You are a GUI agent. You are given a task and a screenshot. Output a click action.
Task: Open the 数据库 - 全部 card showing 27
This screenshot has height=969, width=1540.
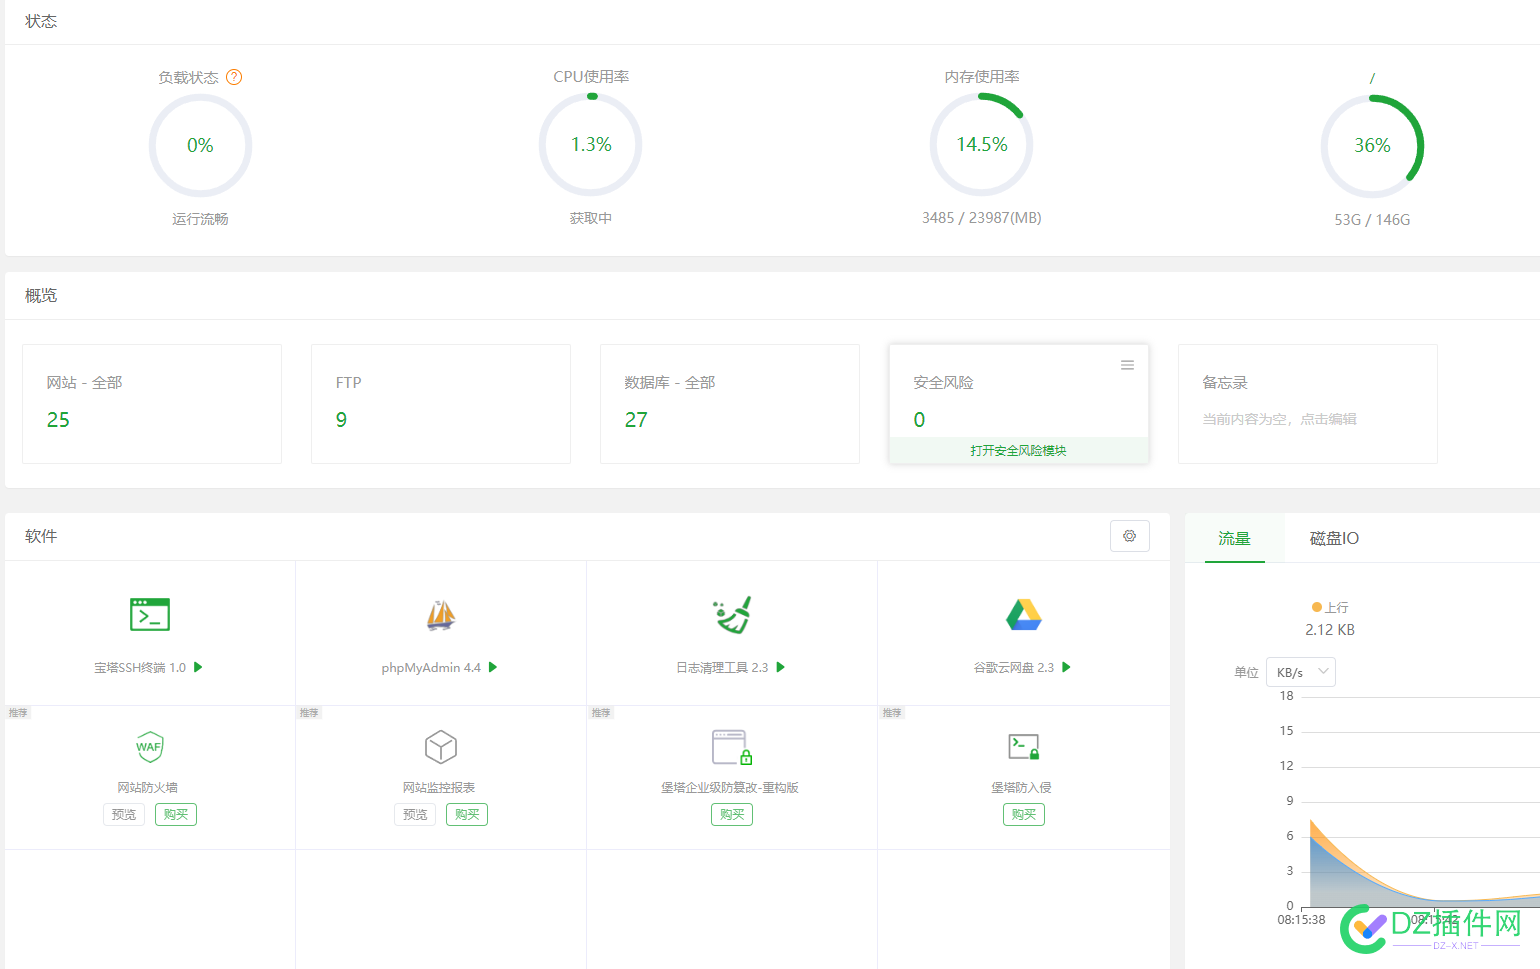click(x=730, y=404)
